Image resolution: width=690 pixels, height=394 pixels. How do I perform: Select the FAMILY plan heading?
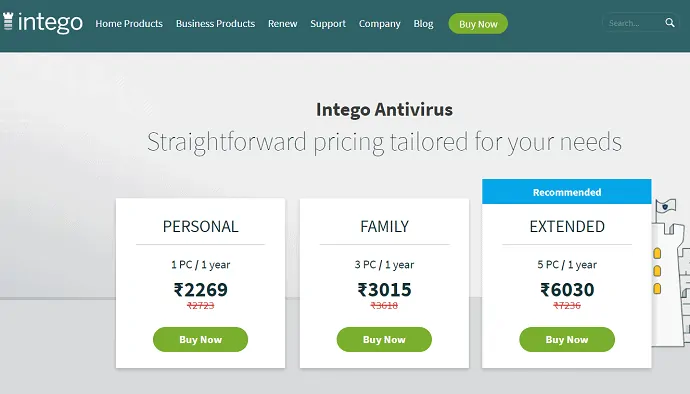tap(384, 227)
